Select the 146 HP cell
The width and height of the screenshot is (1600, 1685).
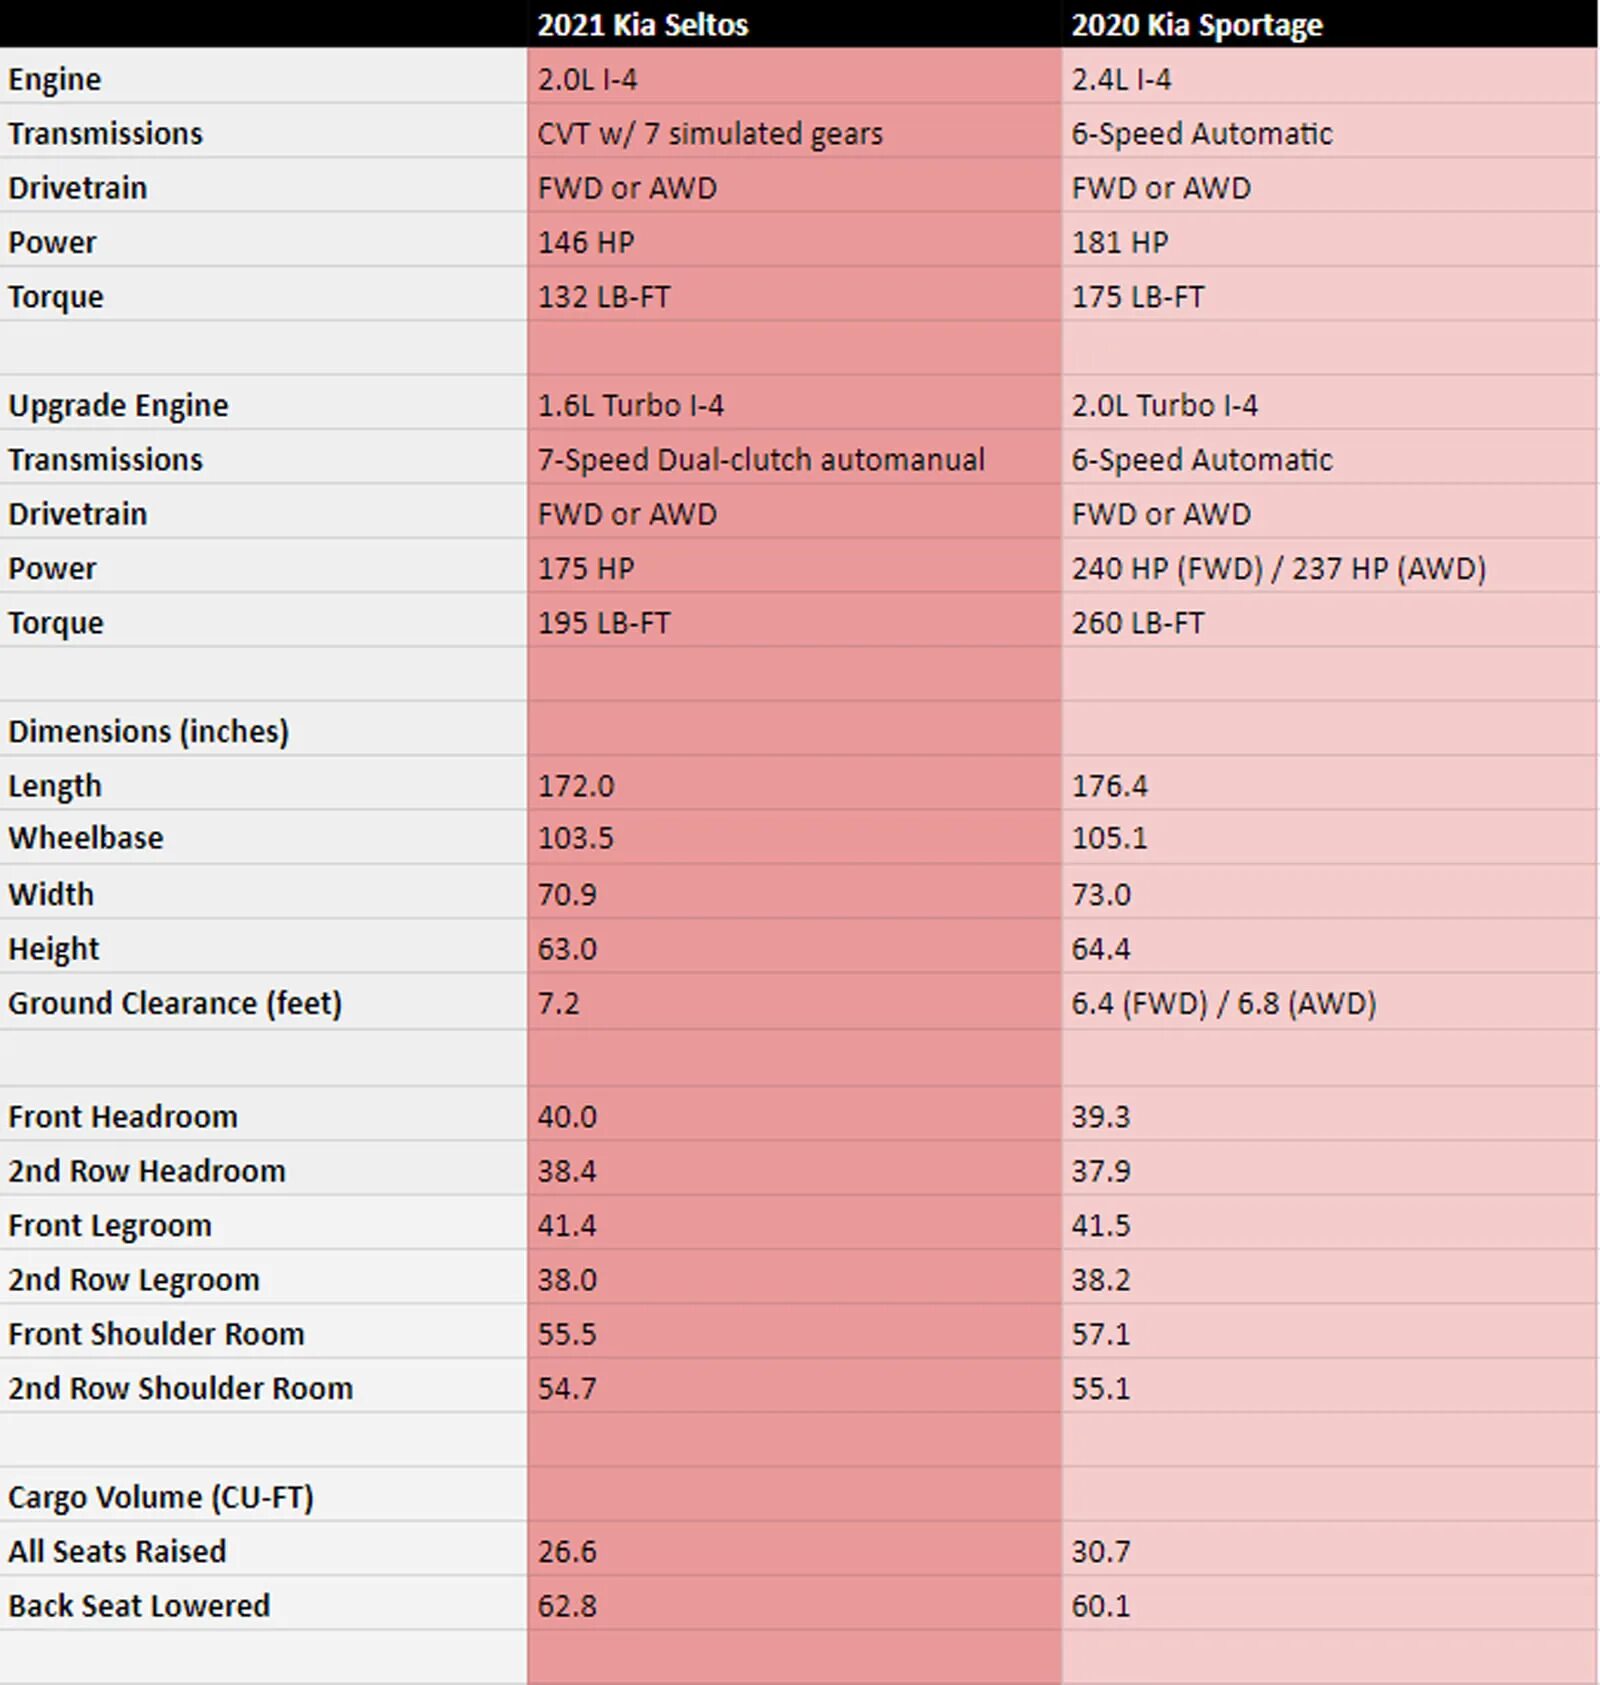(794, 241)
